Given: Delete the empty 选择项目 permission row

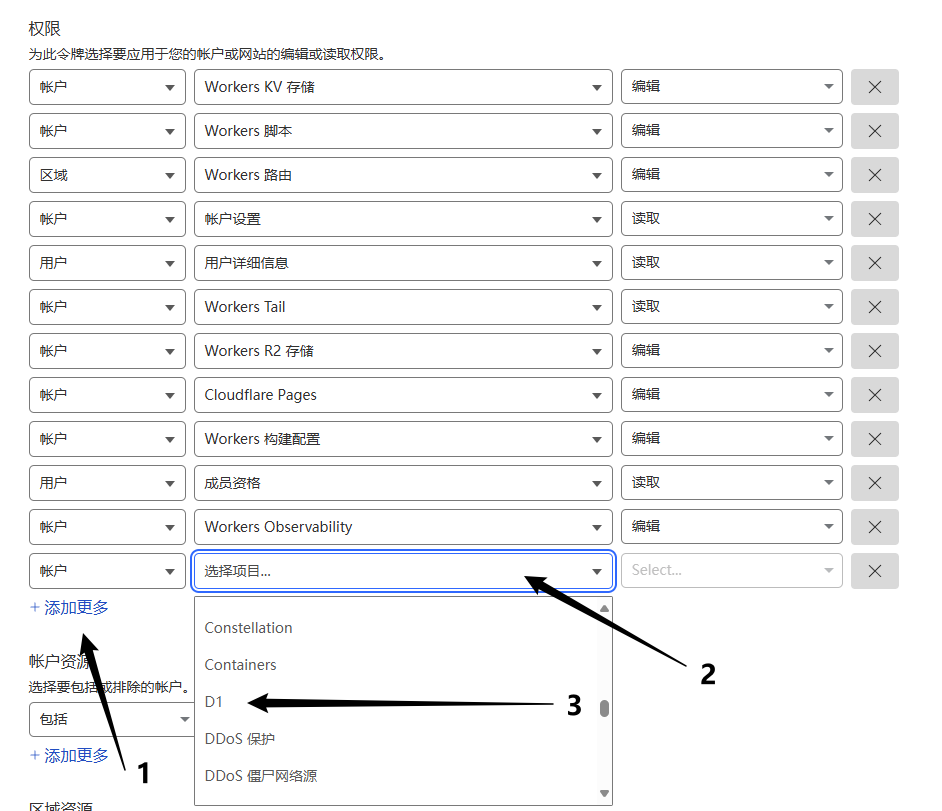Looking at the screenshot, I should click(x=874, y=571).
